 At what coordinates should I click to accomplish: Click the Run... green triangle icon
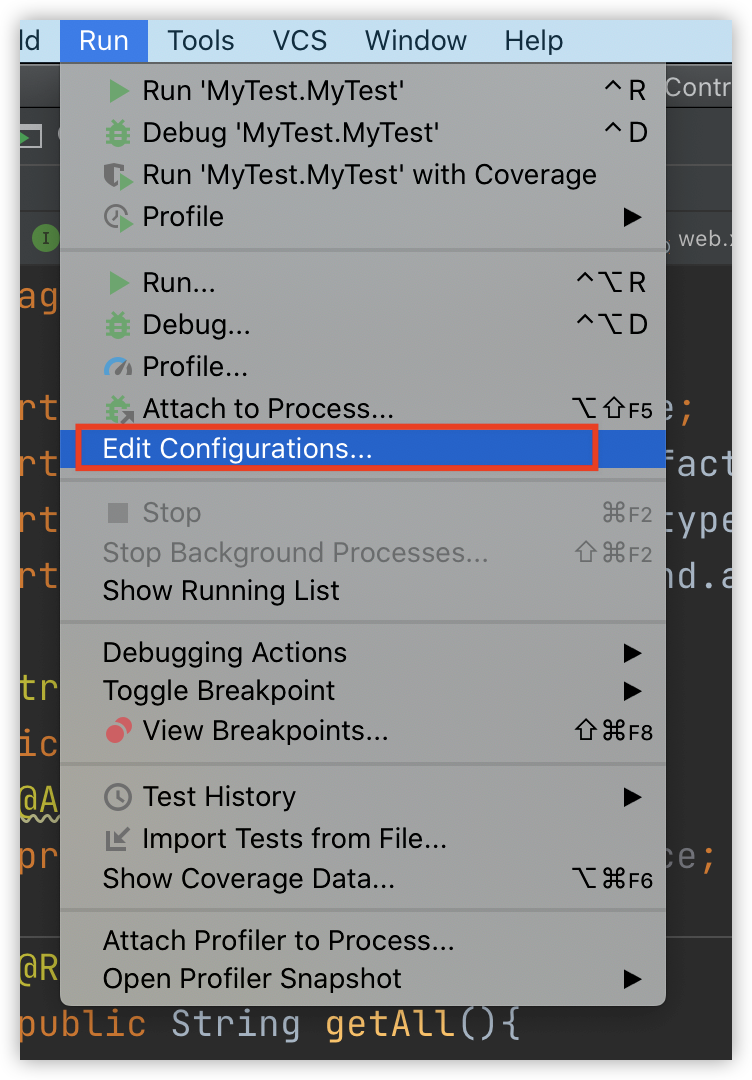pos(117,282)
